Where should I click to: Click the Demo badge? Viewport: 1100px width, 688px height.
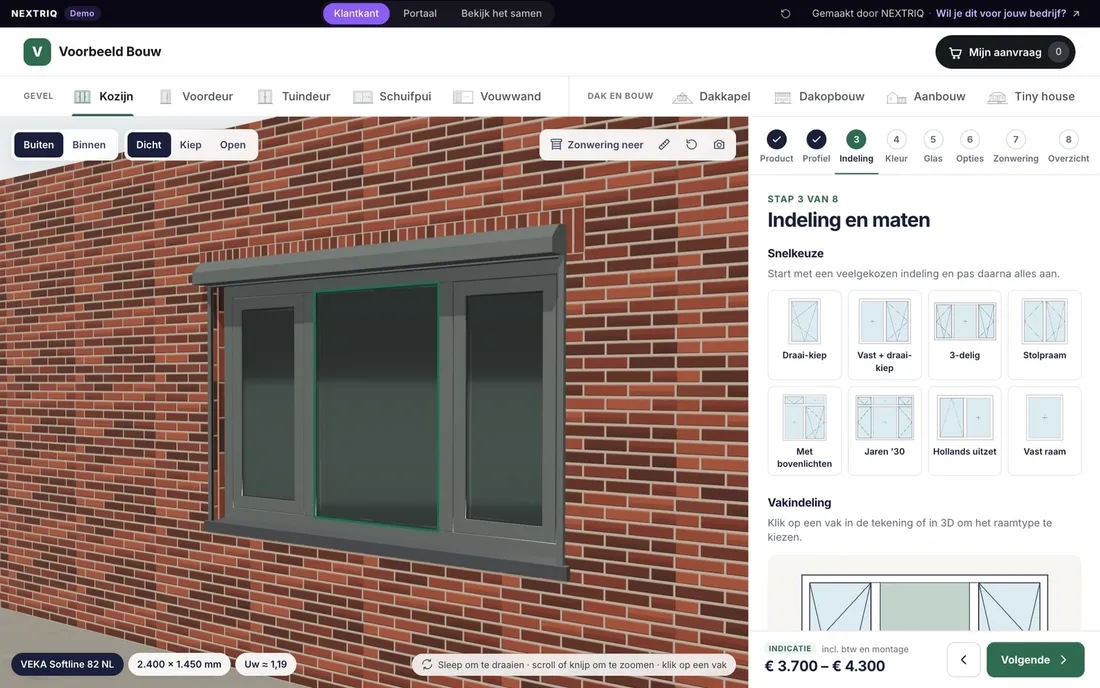82,13
